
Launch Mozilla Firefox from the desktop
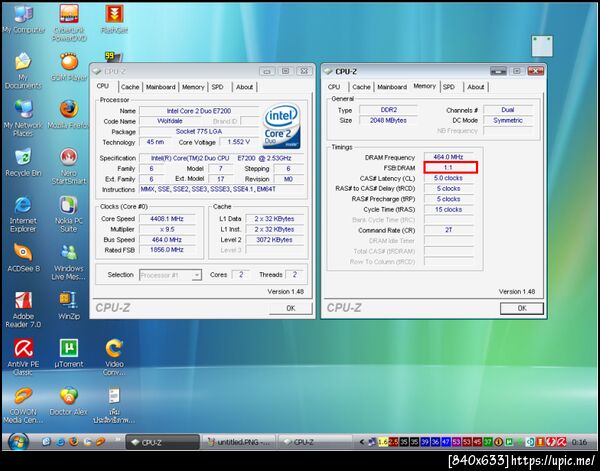pyautogui.click(x=69, y=114)
